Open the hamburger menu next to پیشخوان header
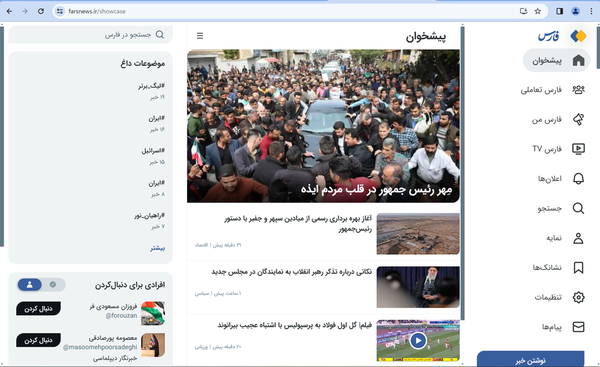This screenshot has height=367, width=600. (x=200, y=36)
